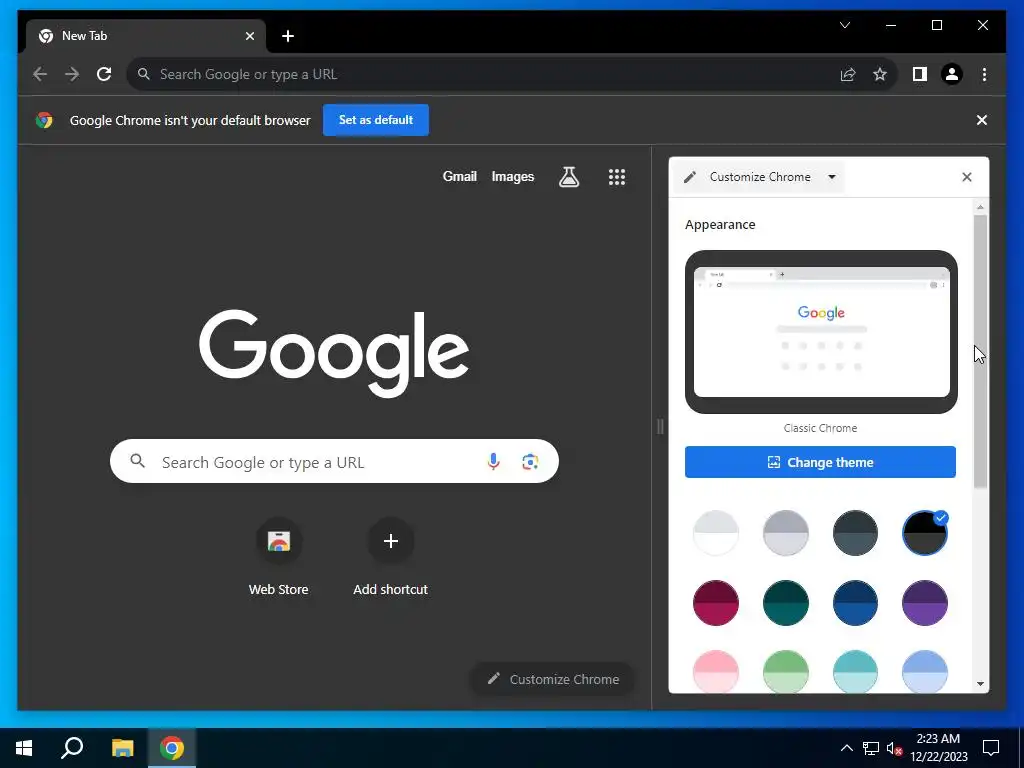The width and height of the screenshot is (1024, 768).
Task: Open the network status tray icon
Action: tap(871, 748)
